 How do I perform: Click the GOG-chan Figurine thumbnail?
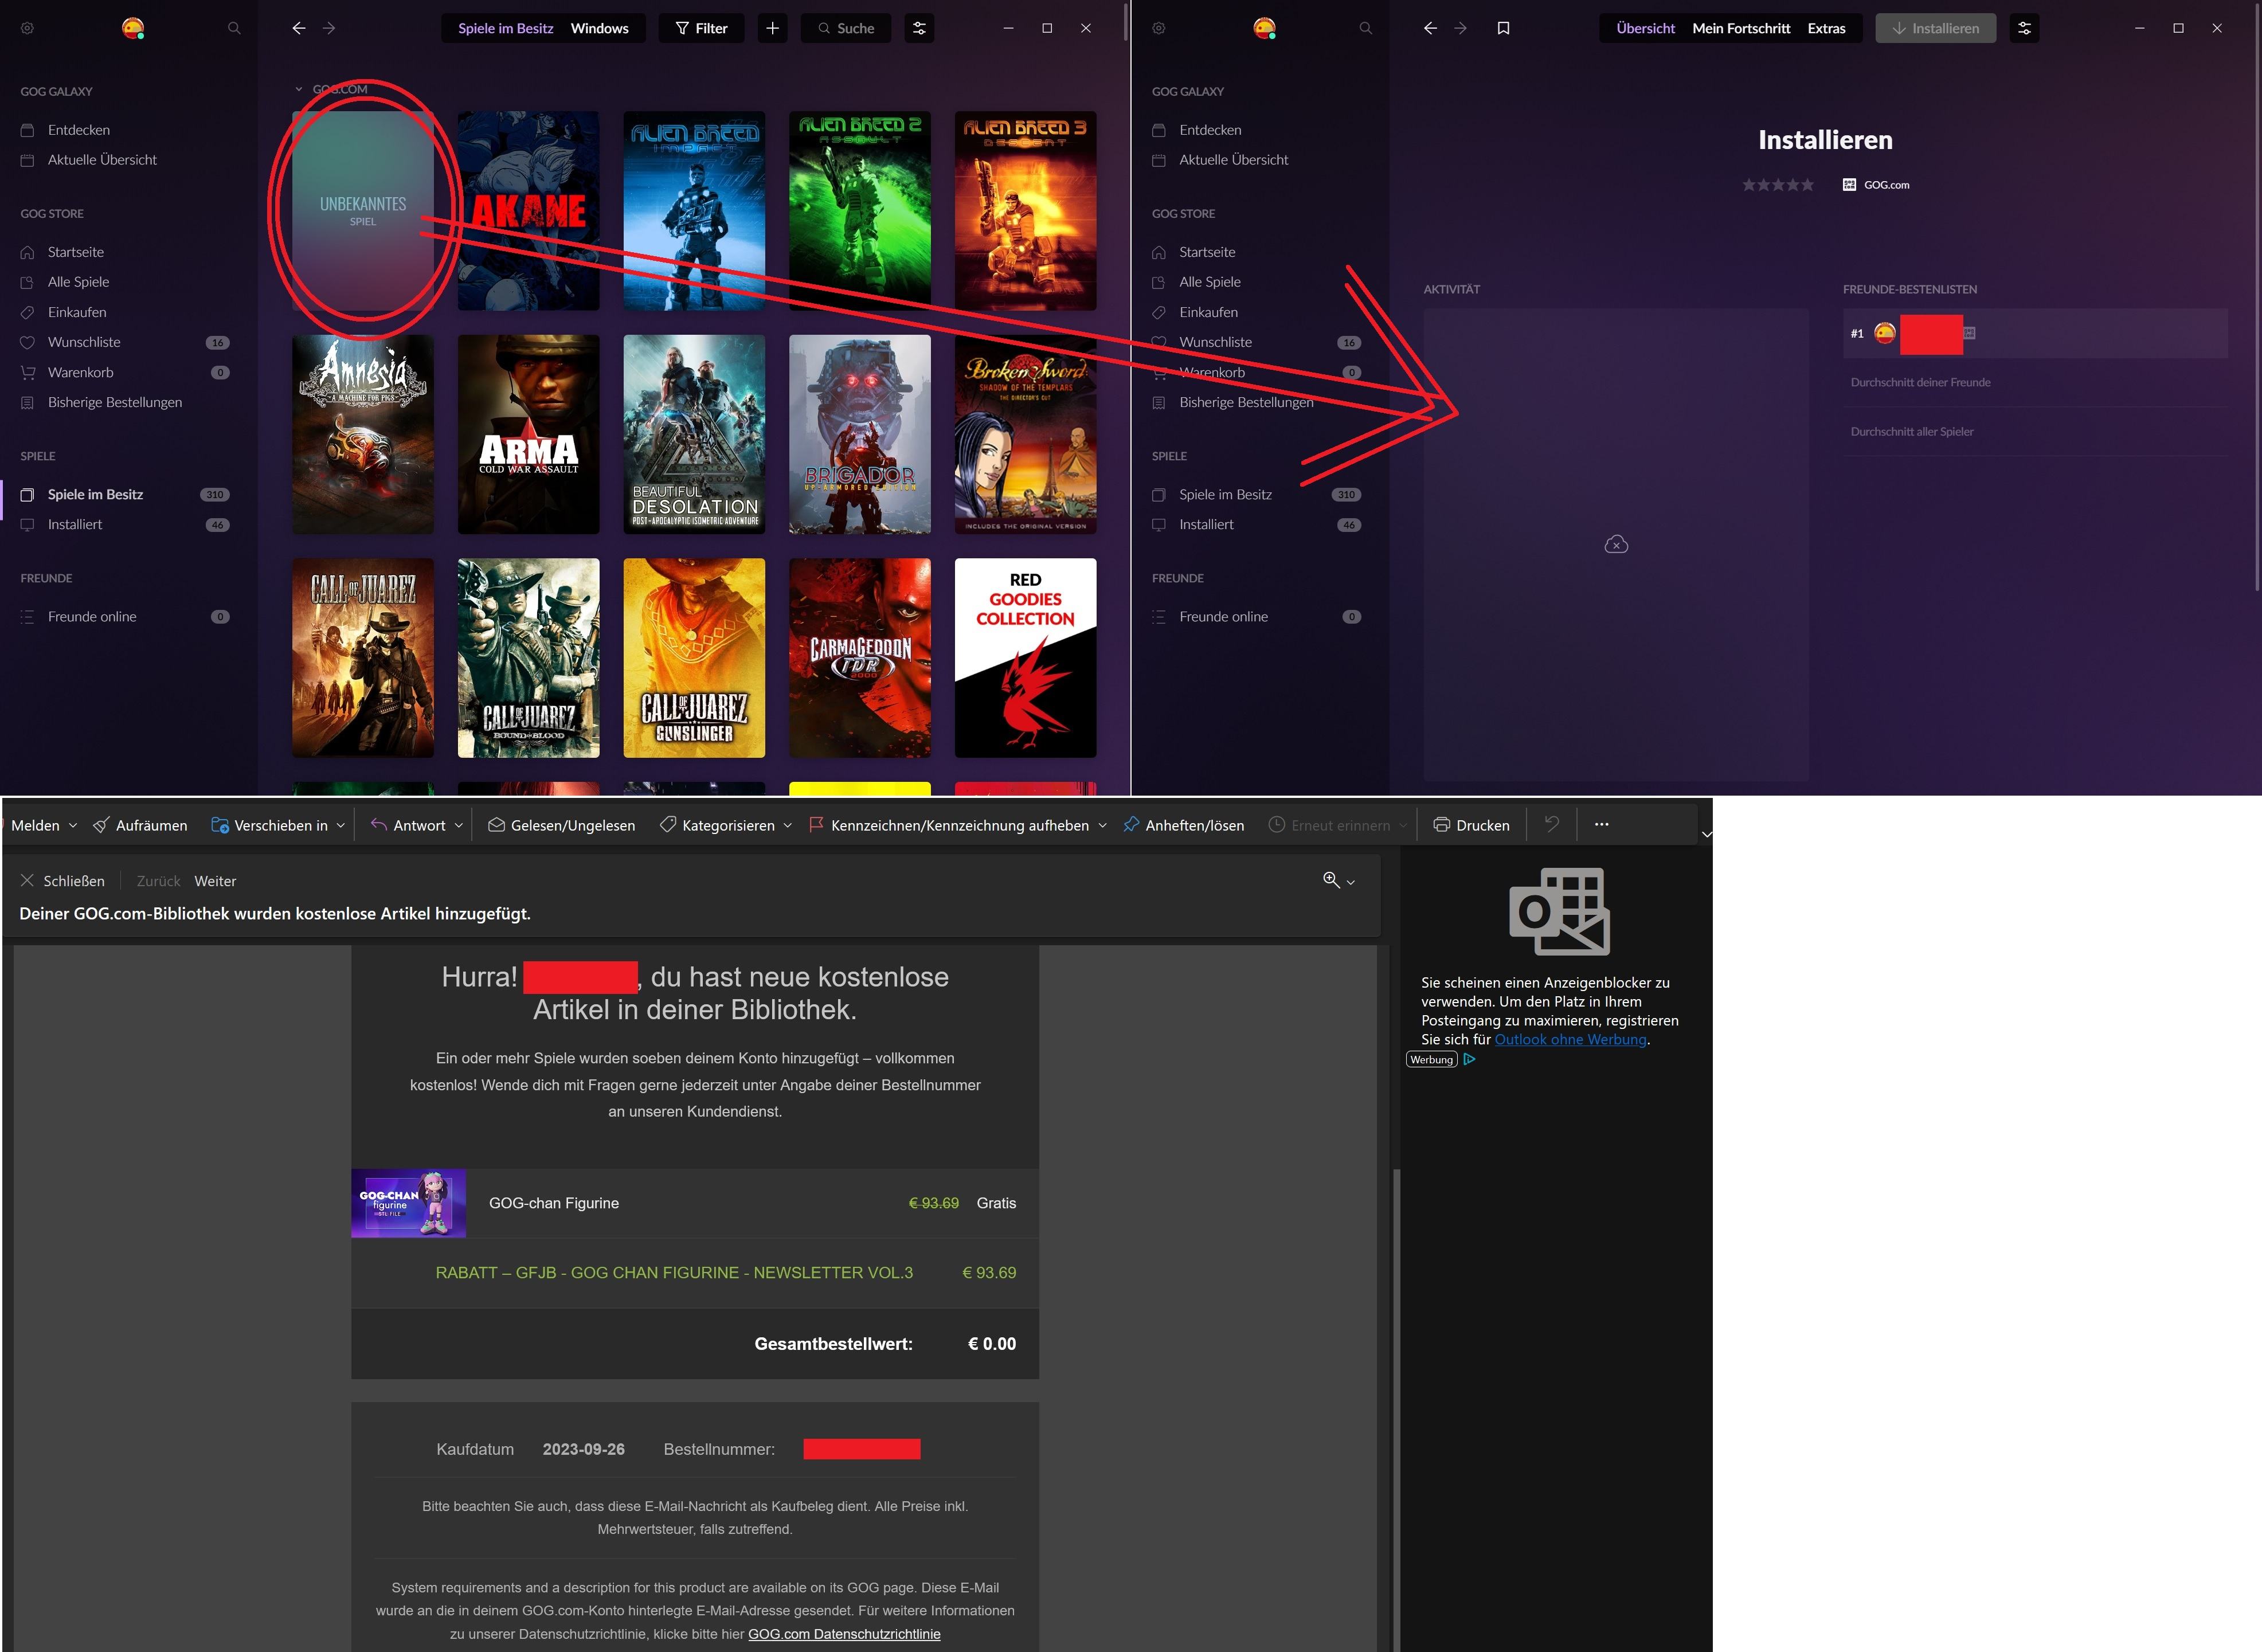pos(408,1203)
